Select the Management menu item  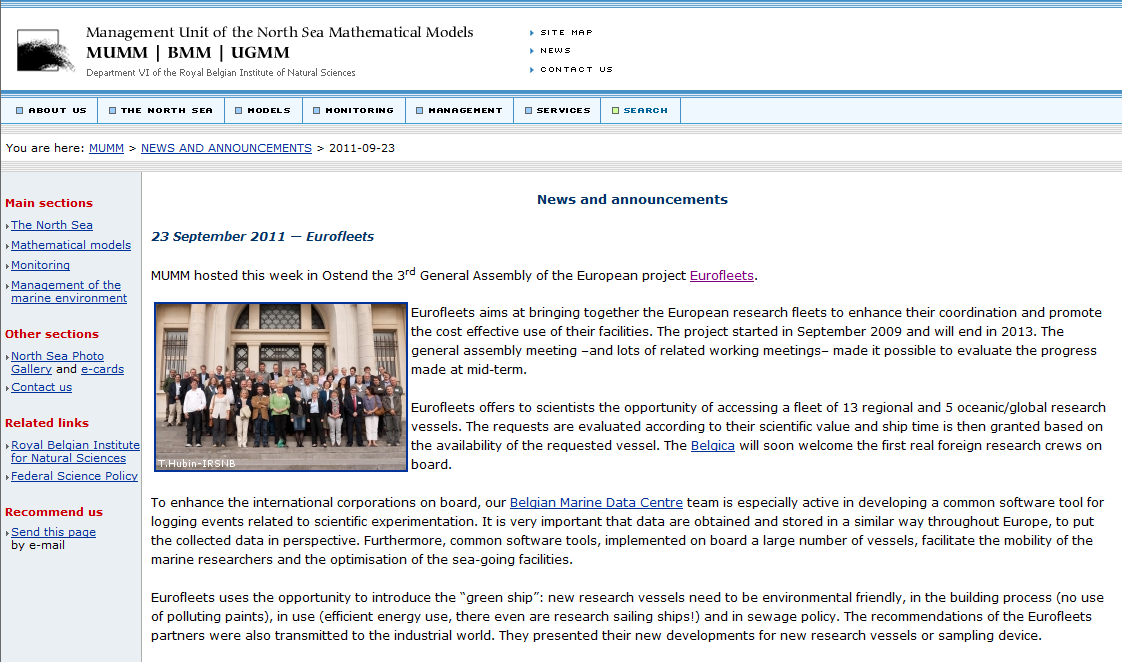(x=459, y=111)
